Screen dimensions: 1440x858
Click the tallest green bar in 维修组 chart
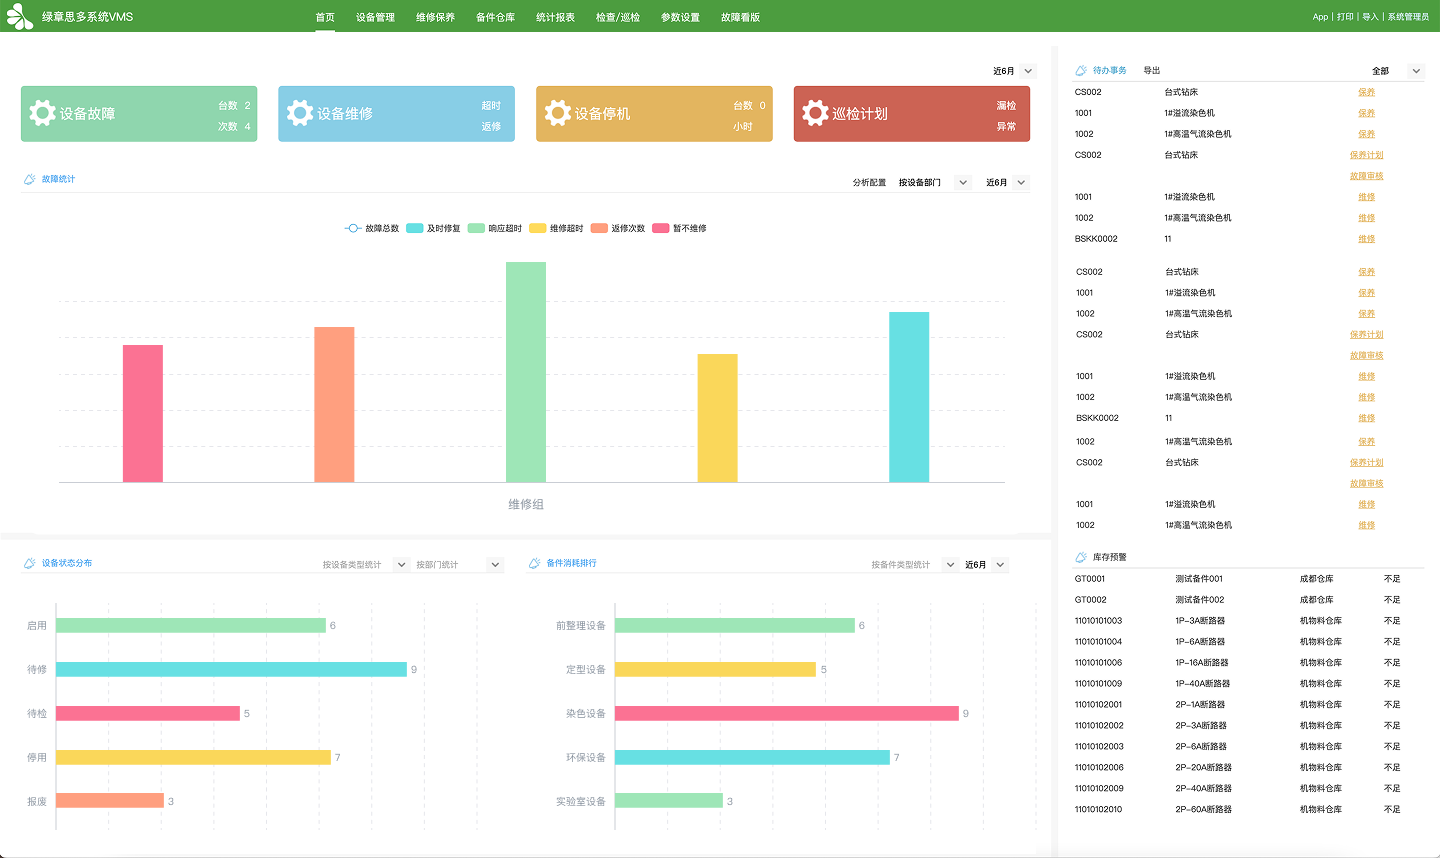tap(526, 372)
